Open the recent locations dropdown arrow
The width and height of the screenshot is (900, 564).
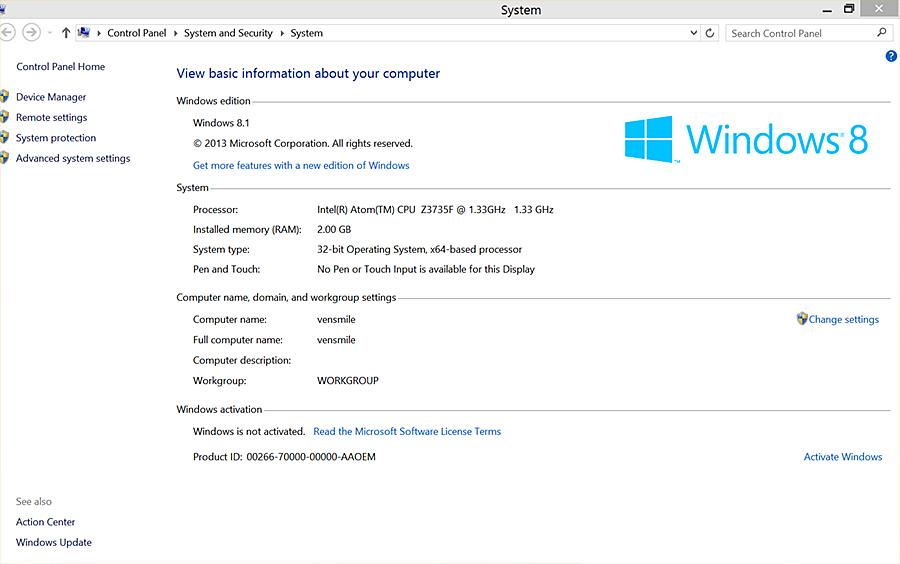point(50,33)
